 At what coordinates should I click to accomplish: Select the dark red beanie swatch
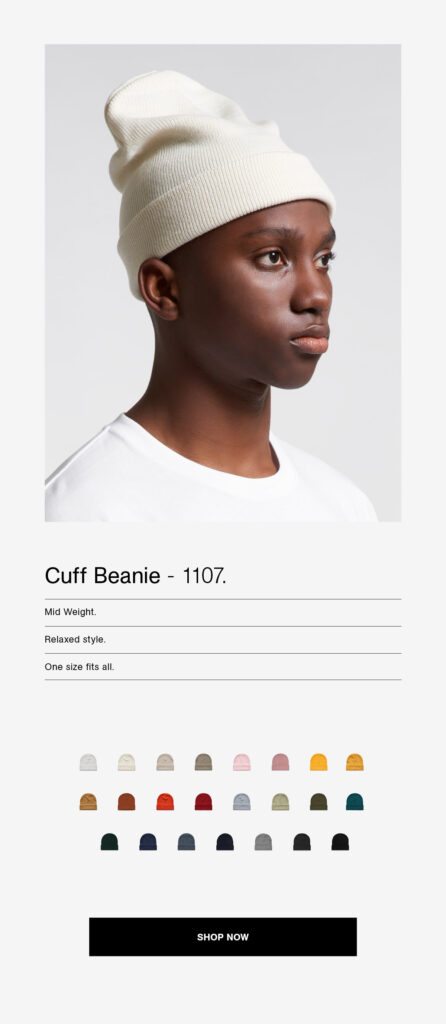click(x=204, y=802)
